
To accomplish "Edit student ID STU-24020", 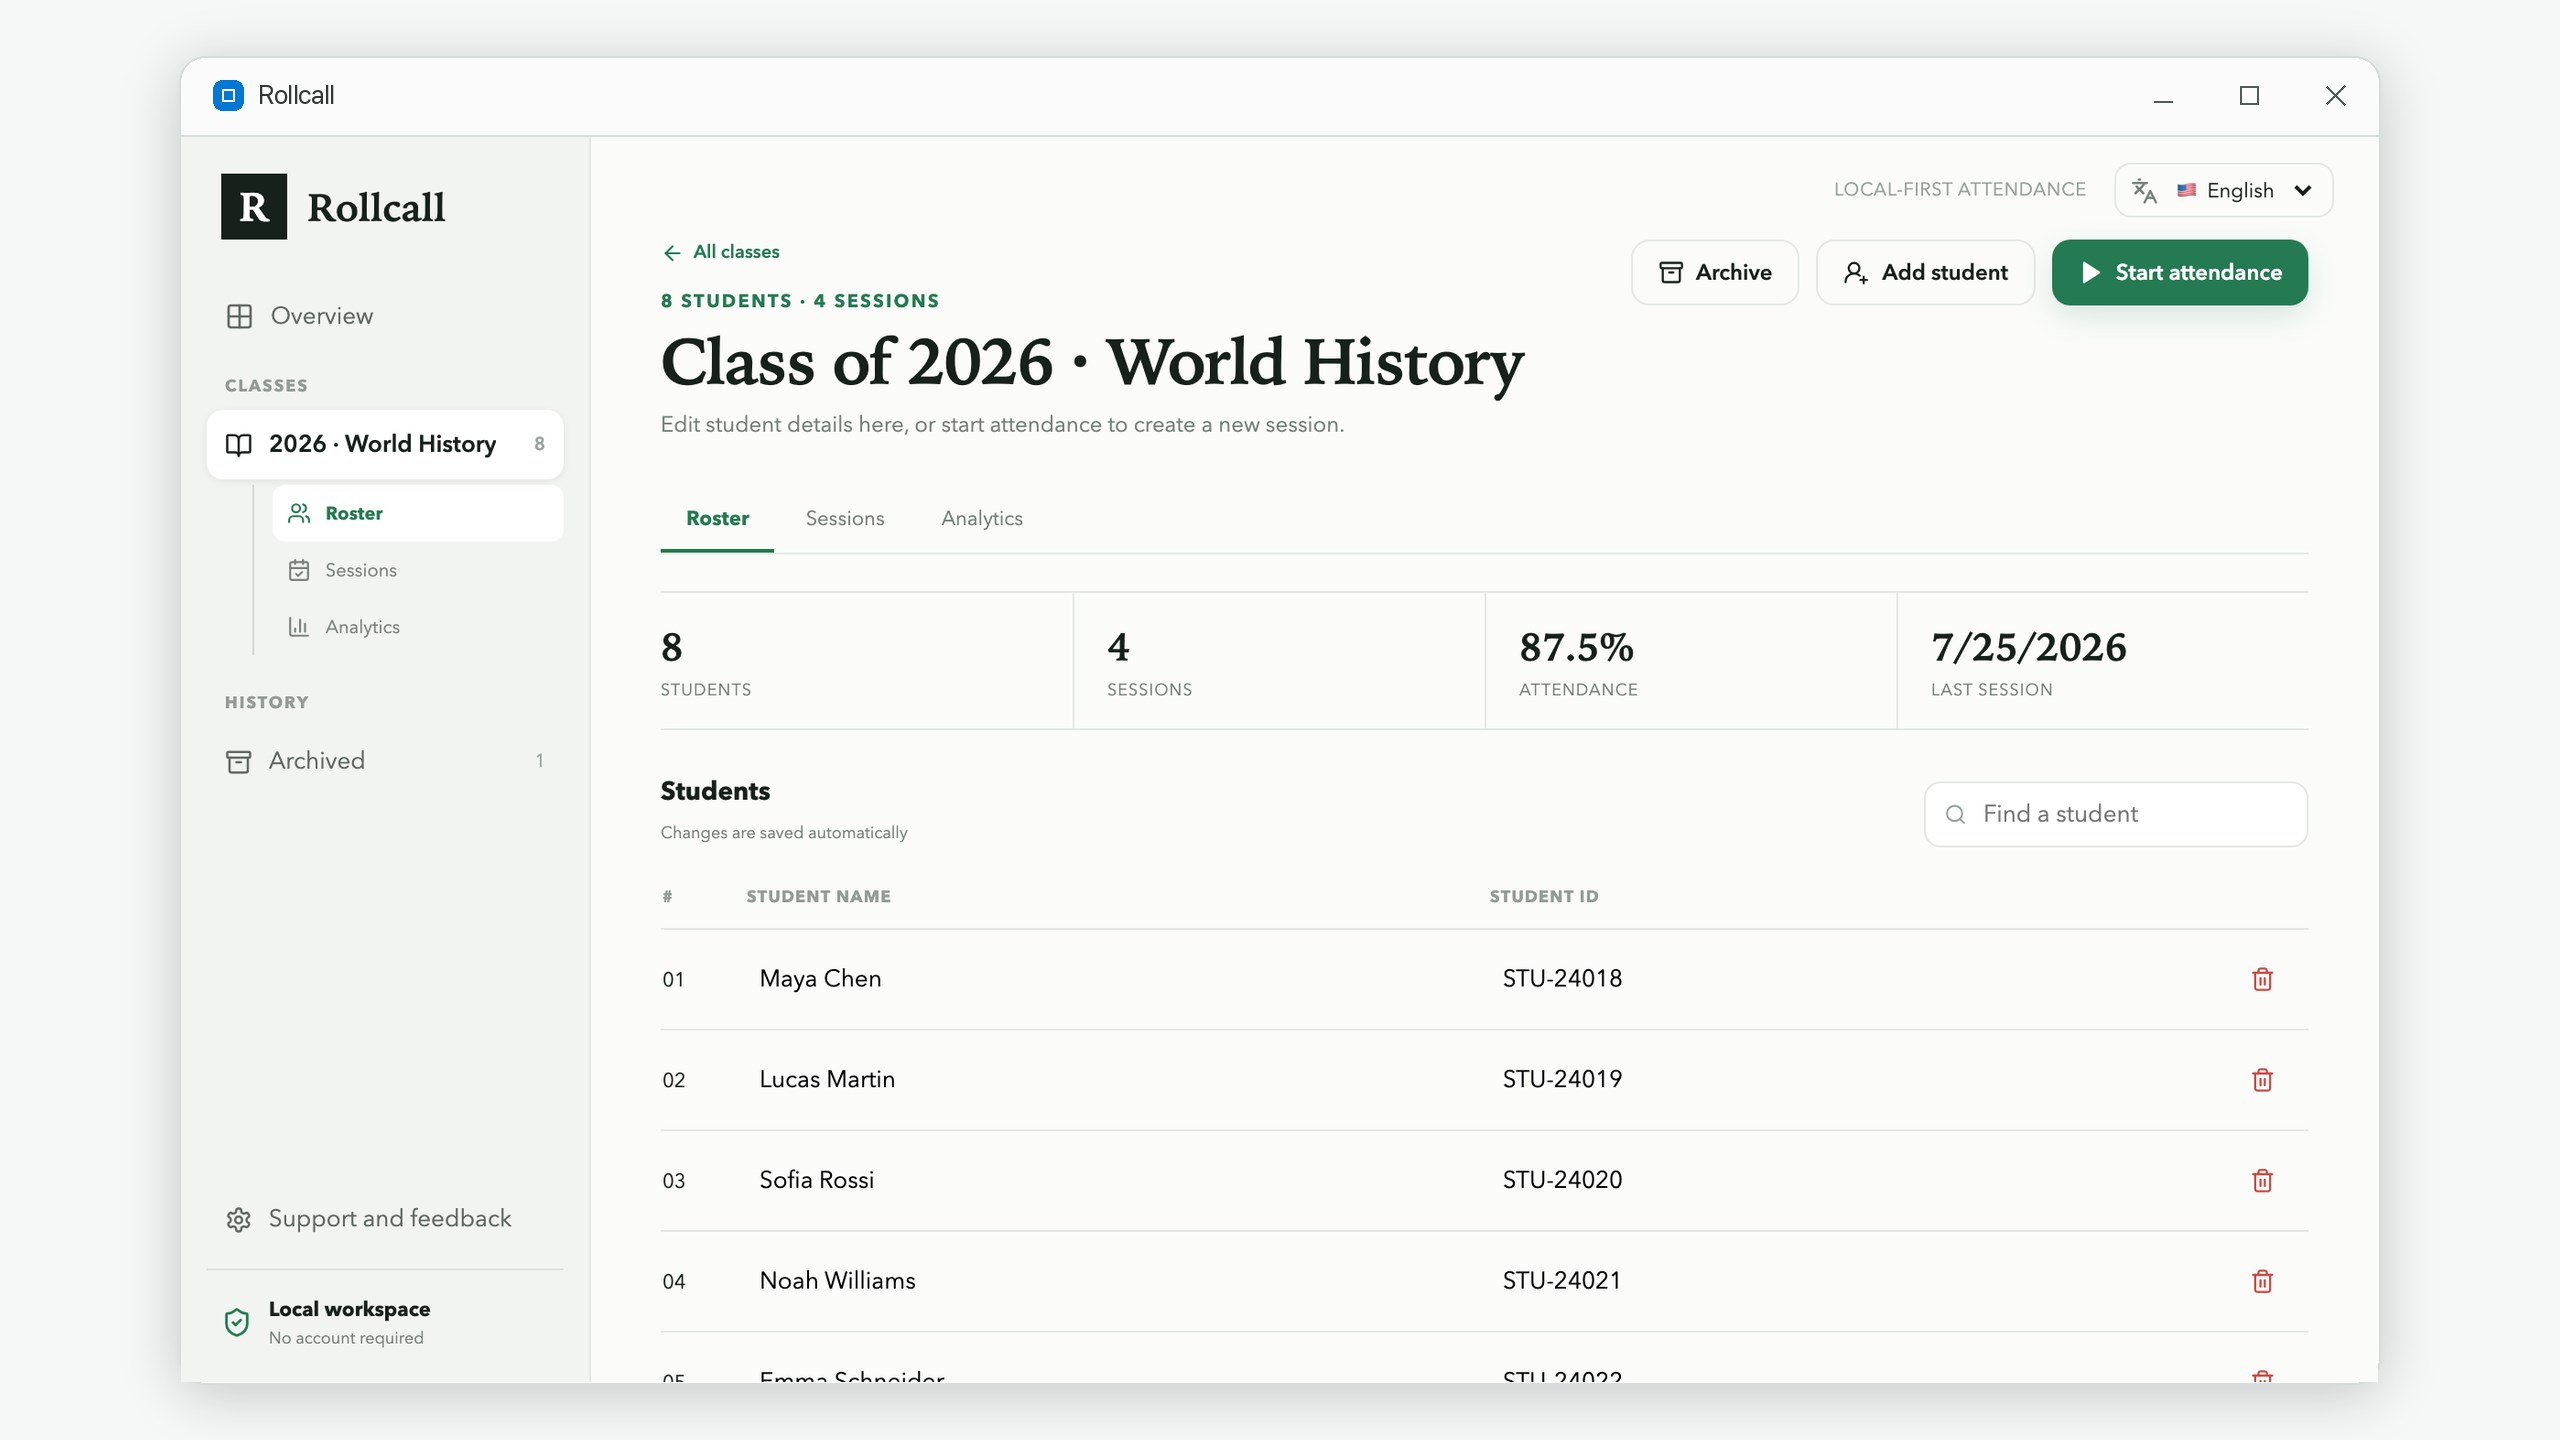I will coord(1840,1180).
